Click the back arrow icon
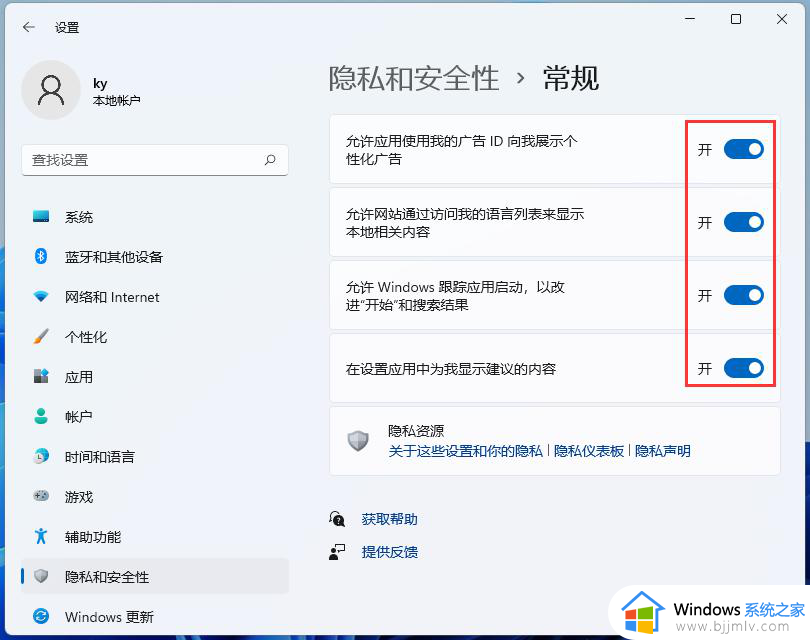This screenshot has width=810, height=640. click(x=29, y=27)
